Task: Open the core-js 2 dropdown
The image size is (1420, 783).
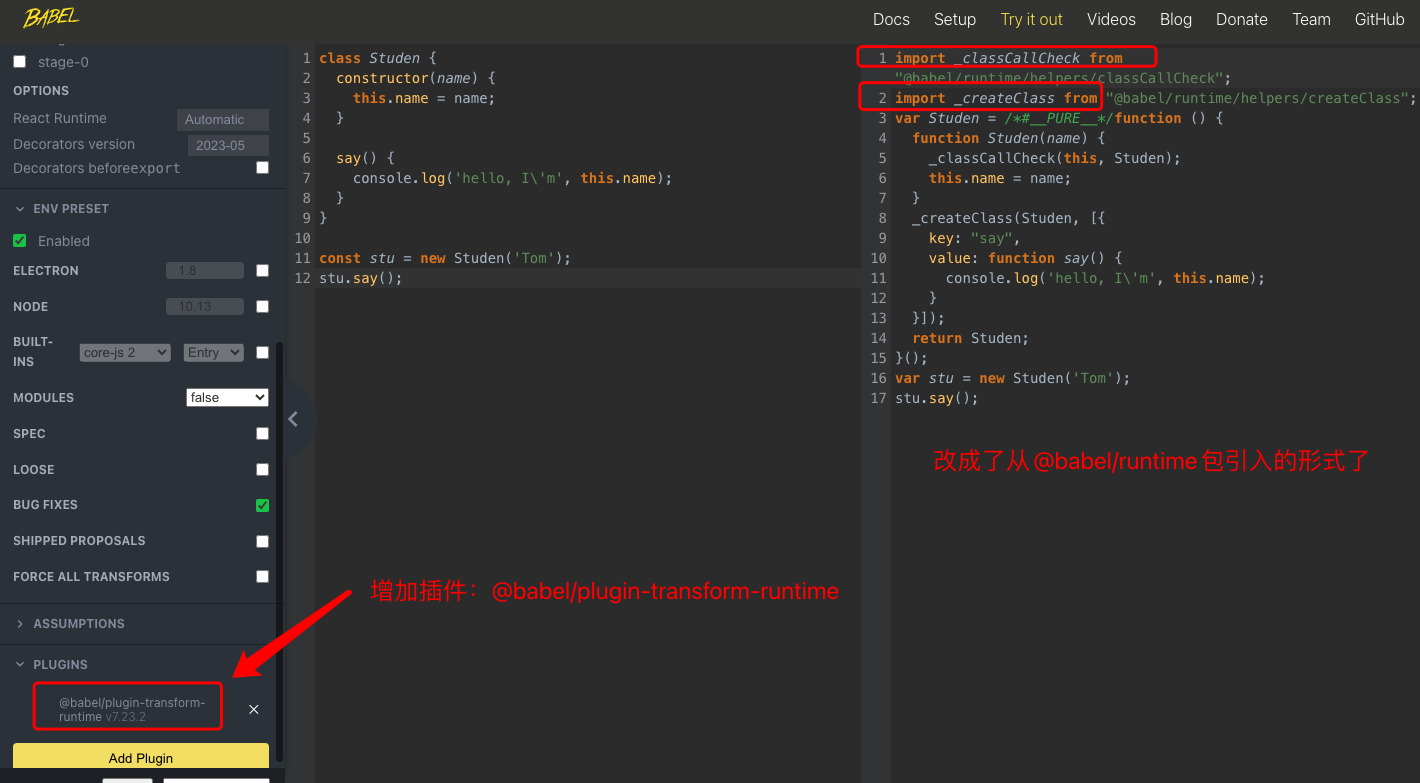Action: [x=125, y=353]
